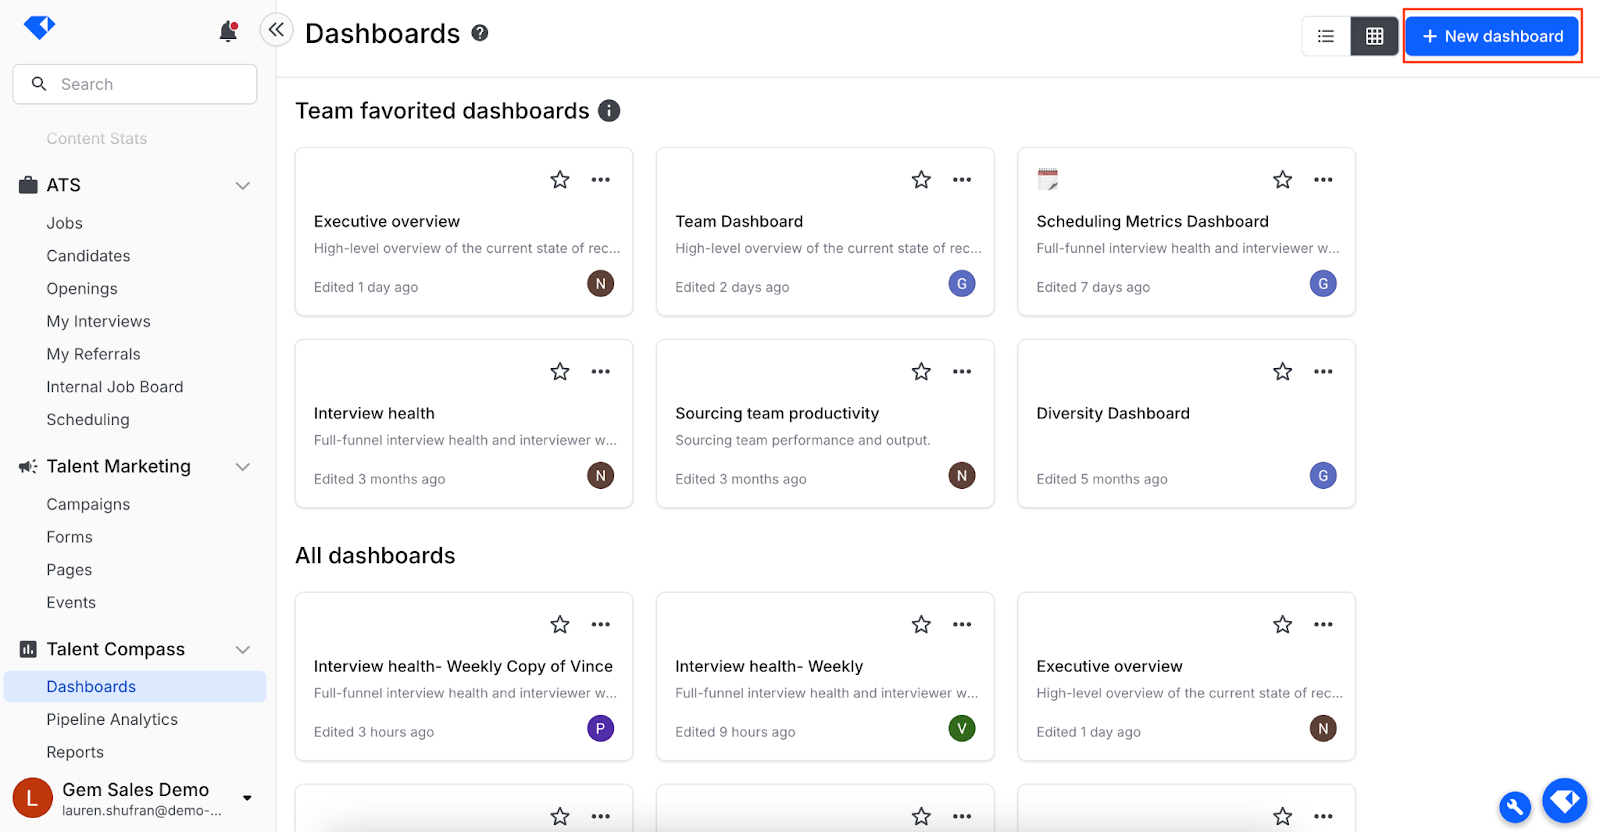The width and height of the screenshot is (1600, 832).
Task: Click the L account avatar
Action: tap(32, 798)
